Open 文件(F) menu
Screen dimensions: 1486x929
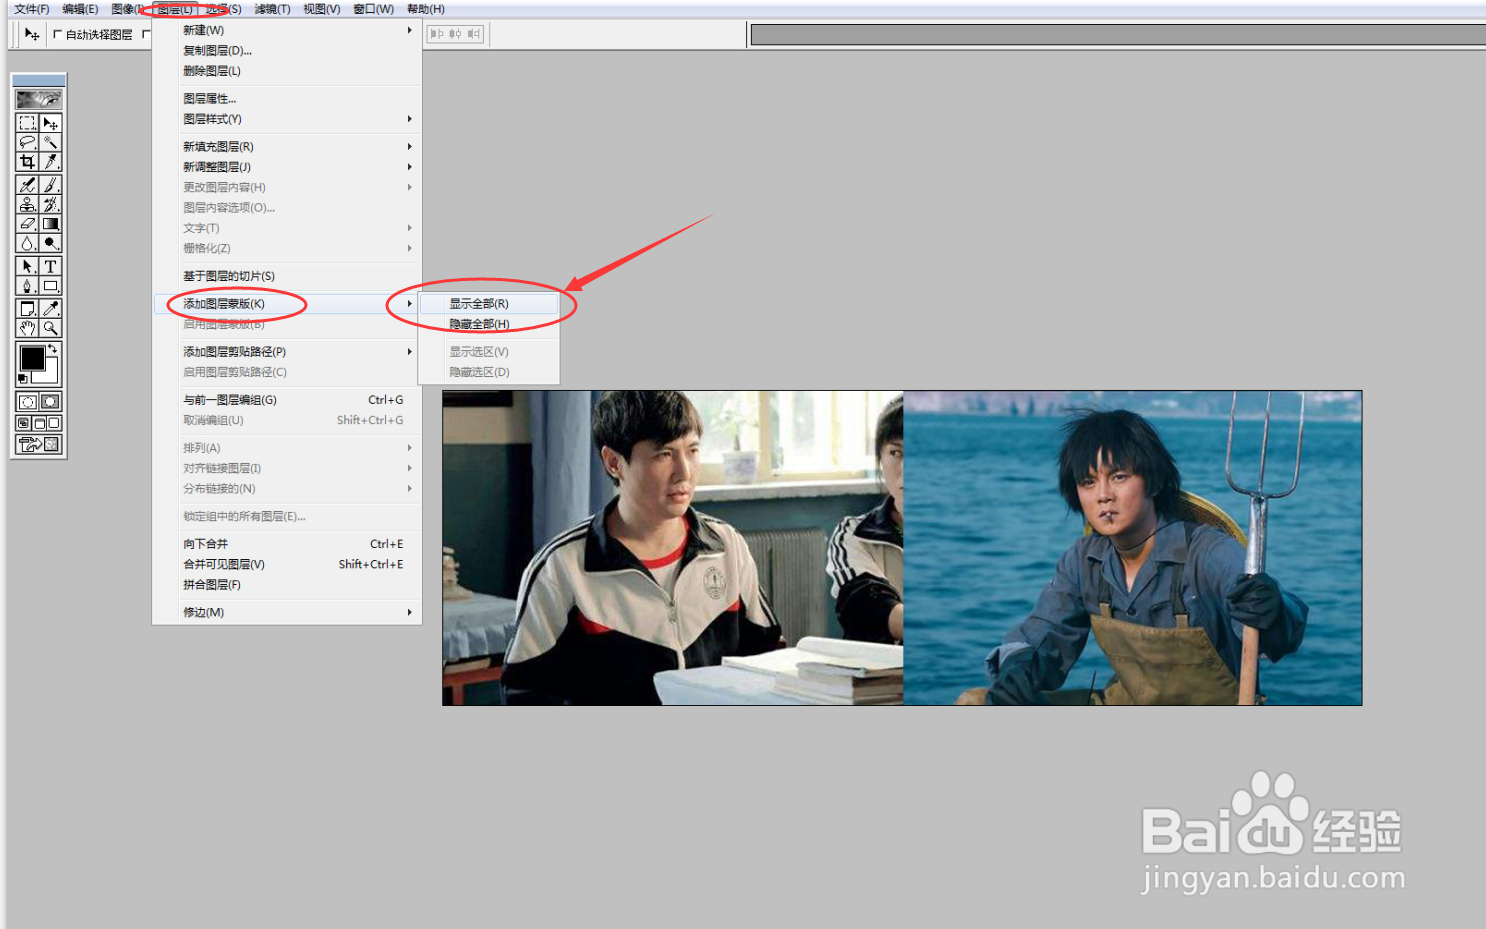click(x=31, y=9)
